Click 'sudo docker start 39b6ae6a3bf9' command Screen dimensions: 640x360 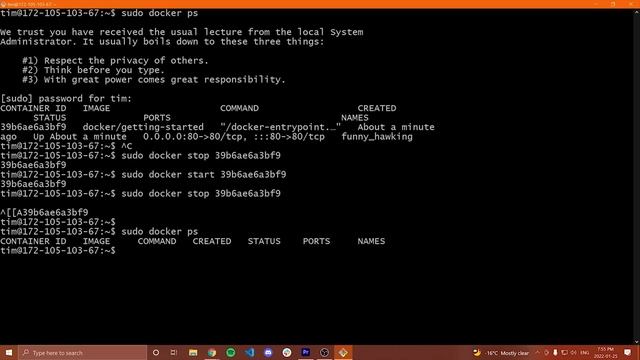pyautogui.click(x=204, y=175)
